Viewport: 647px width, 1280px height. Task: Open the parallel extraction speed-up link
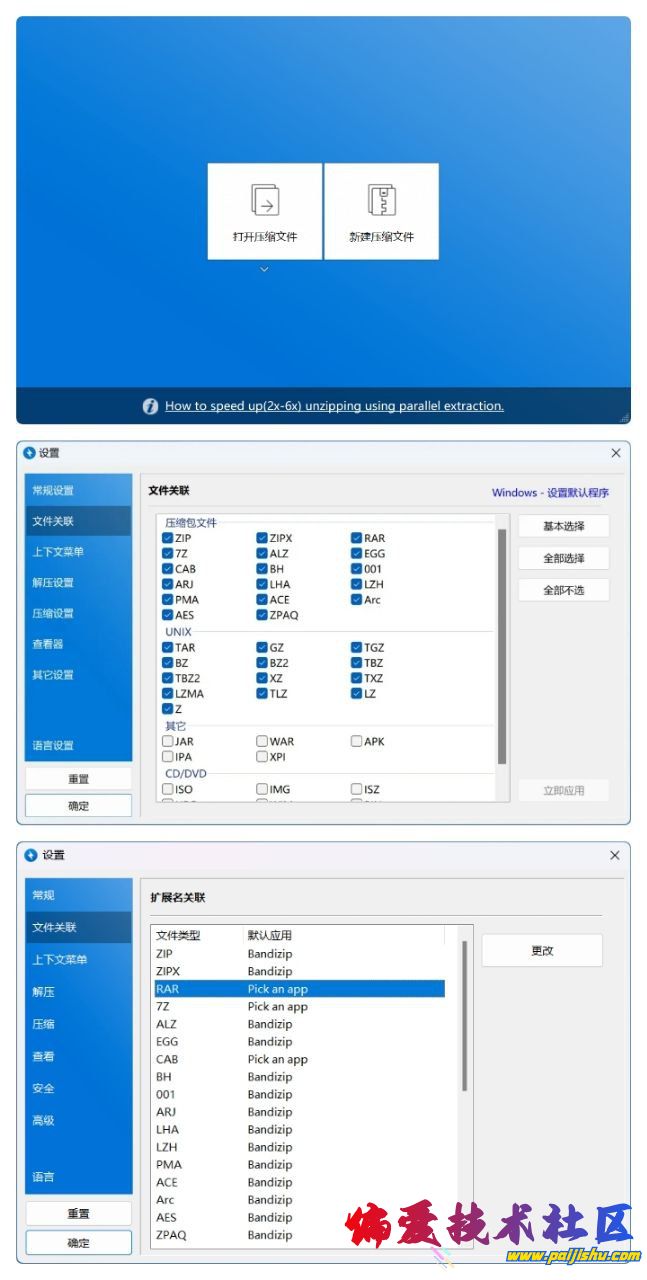pos(334,406)
